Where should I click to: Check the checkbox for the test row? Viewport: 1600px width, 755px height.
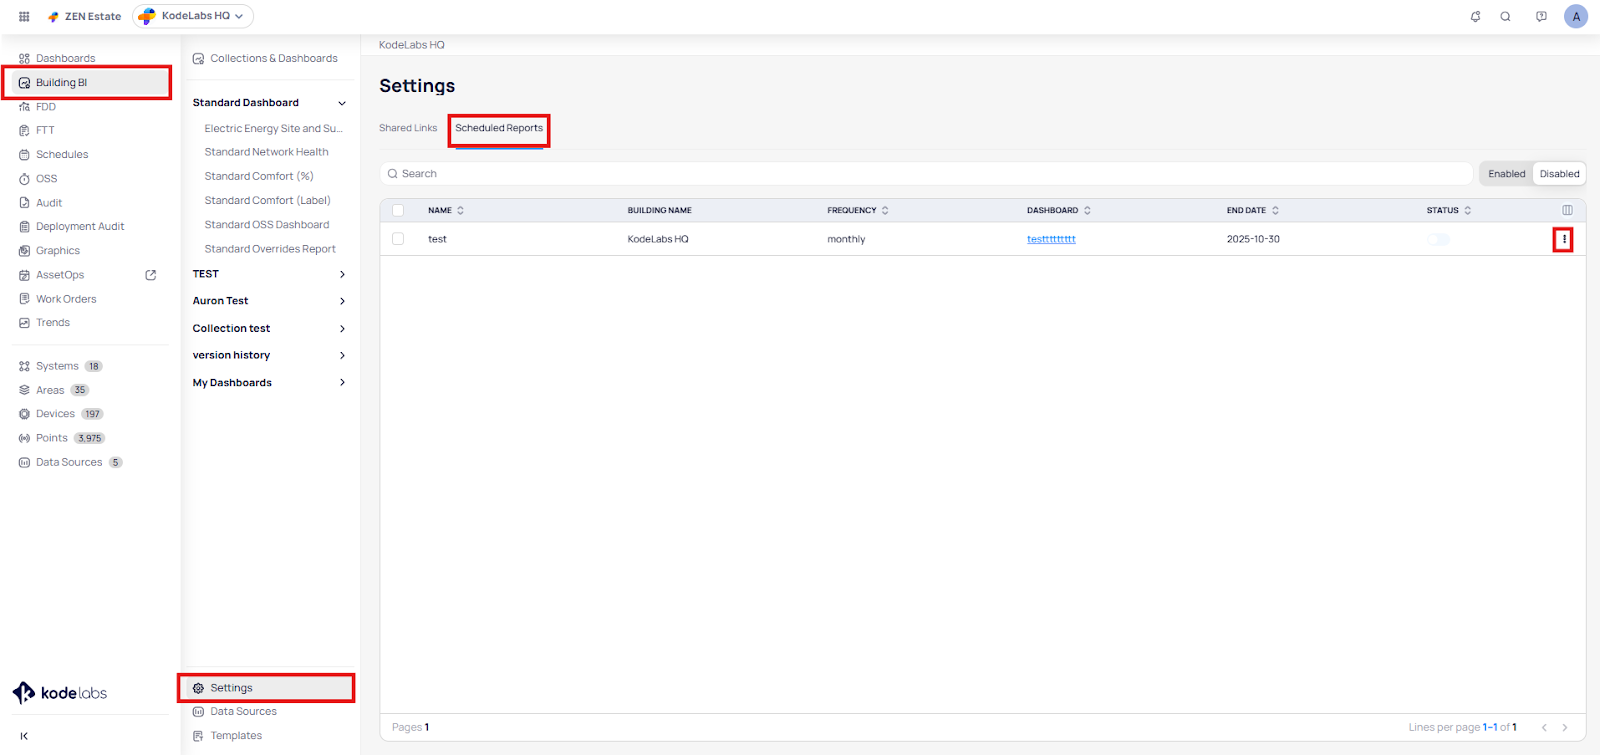pos(398,239)
